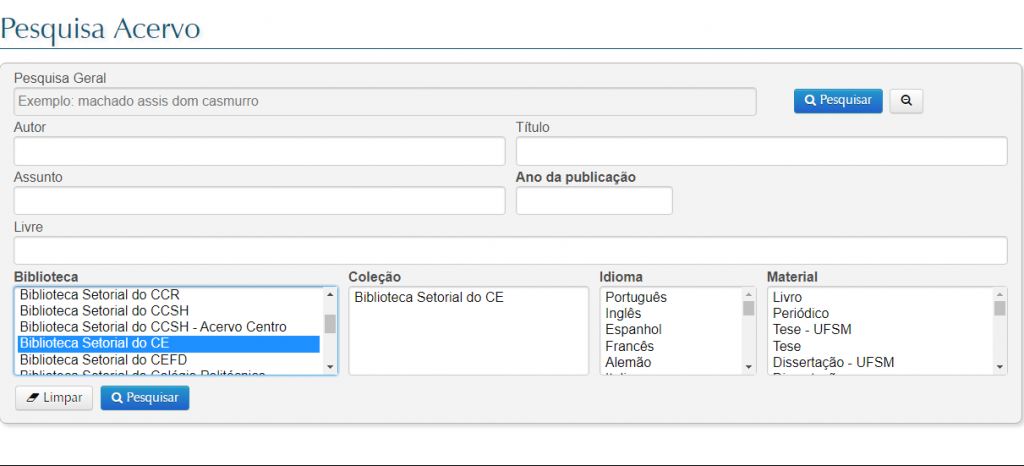Focus the Pesquisa Geral search field
The height and width of the screenshot is (466, 1024).
pos(385,101)
